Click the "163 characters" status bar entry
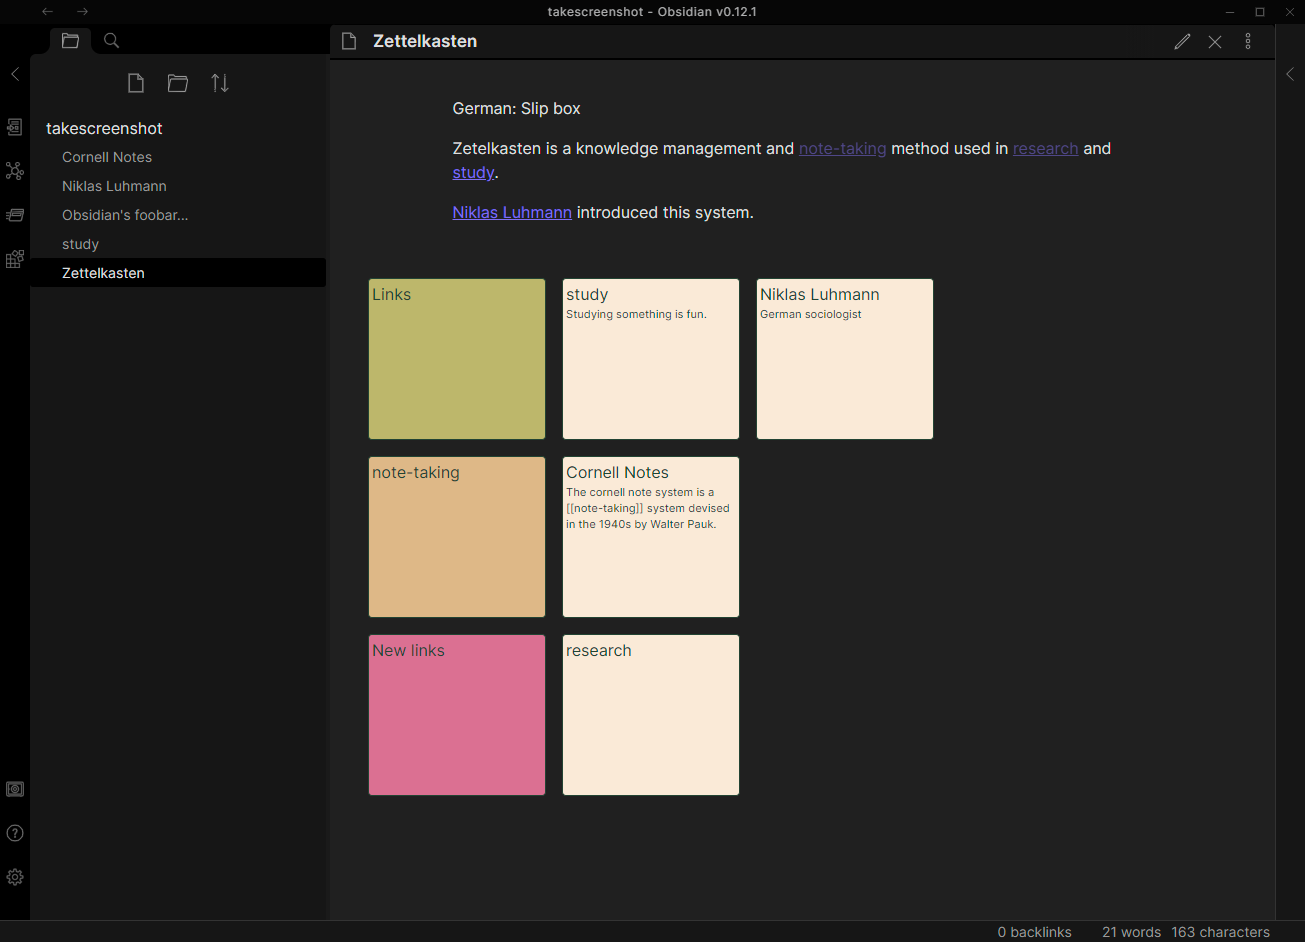Screen dimensions: 1305x942 [x=1220, y=932]
